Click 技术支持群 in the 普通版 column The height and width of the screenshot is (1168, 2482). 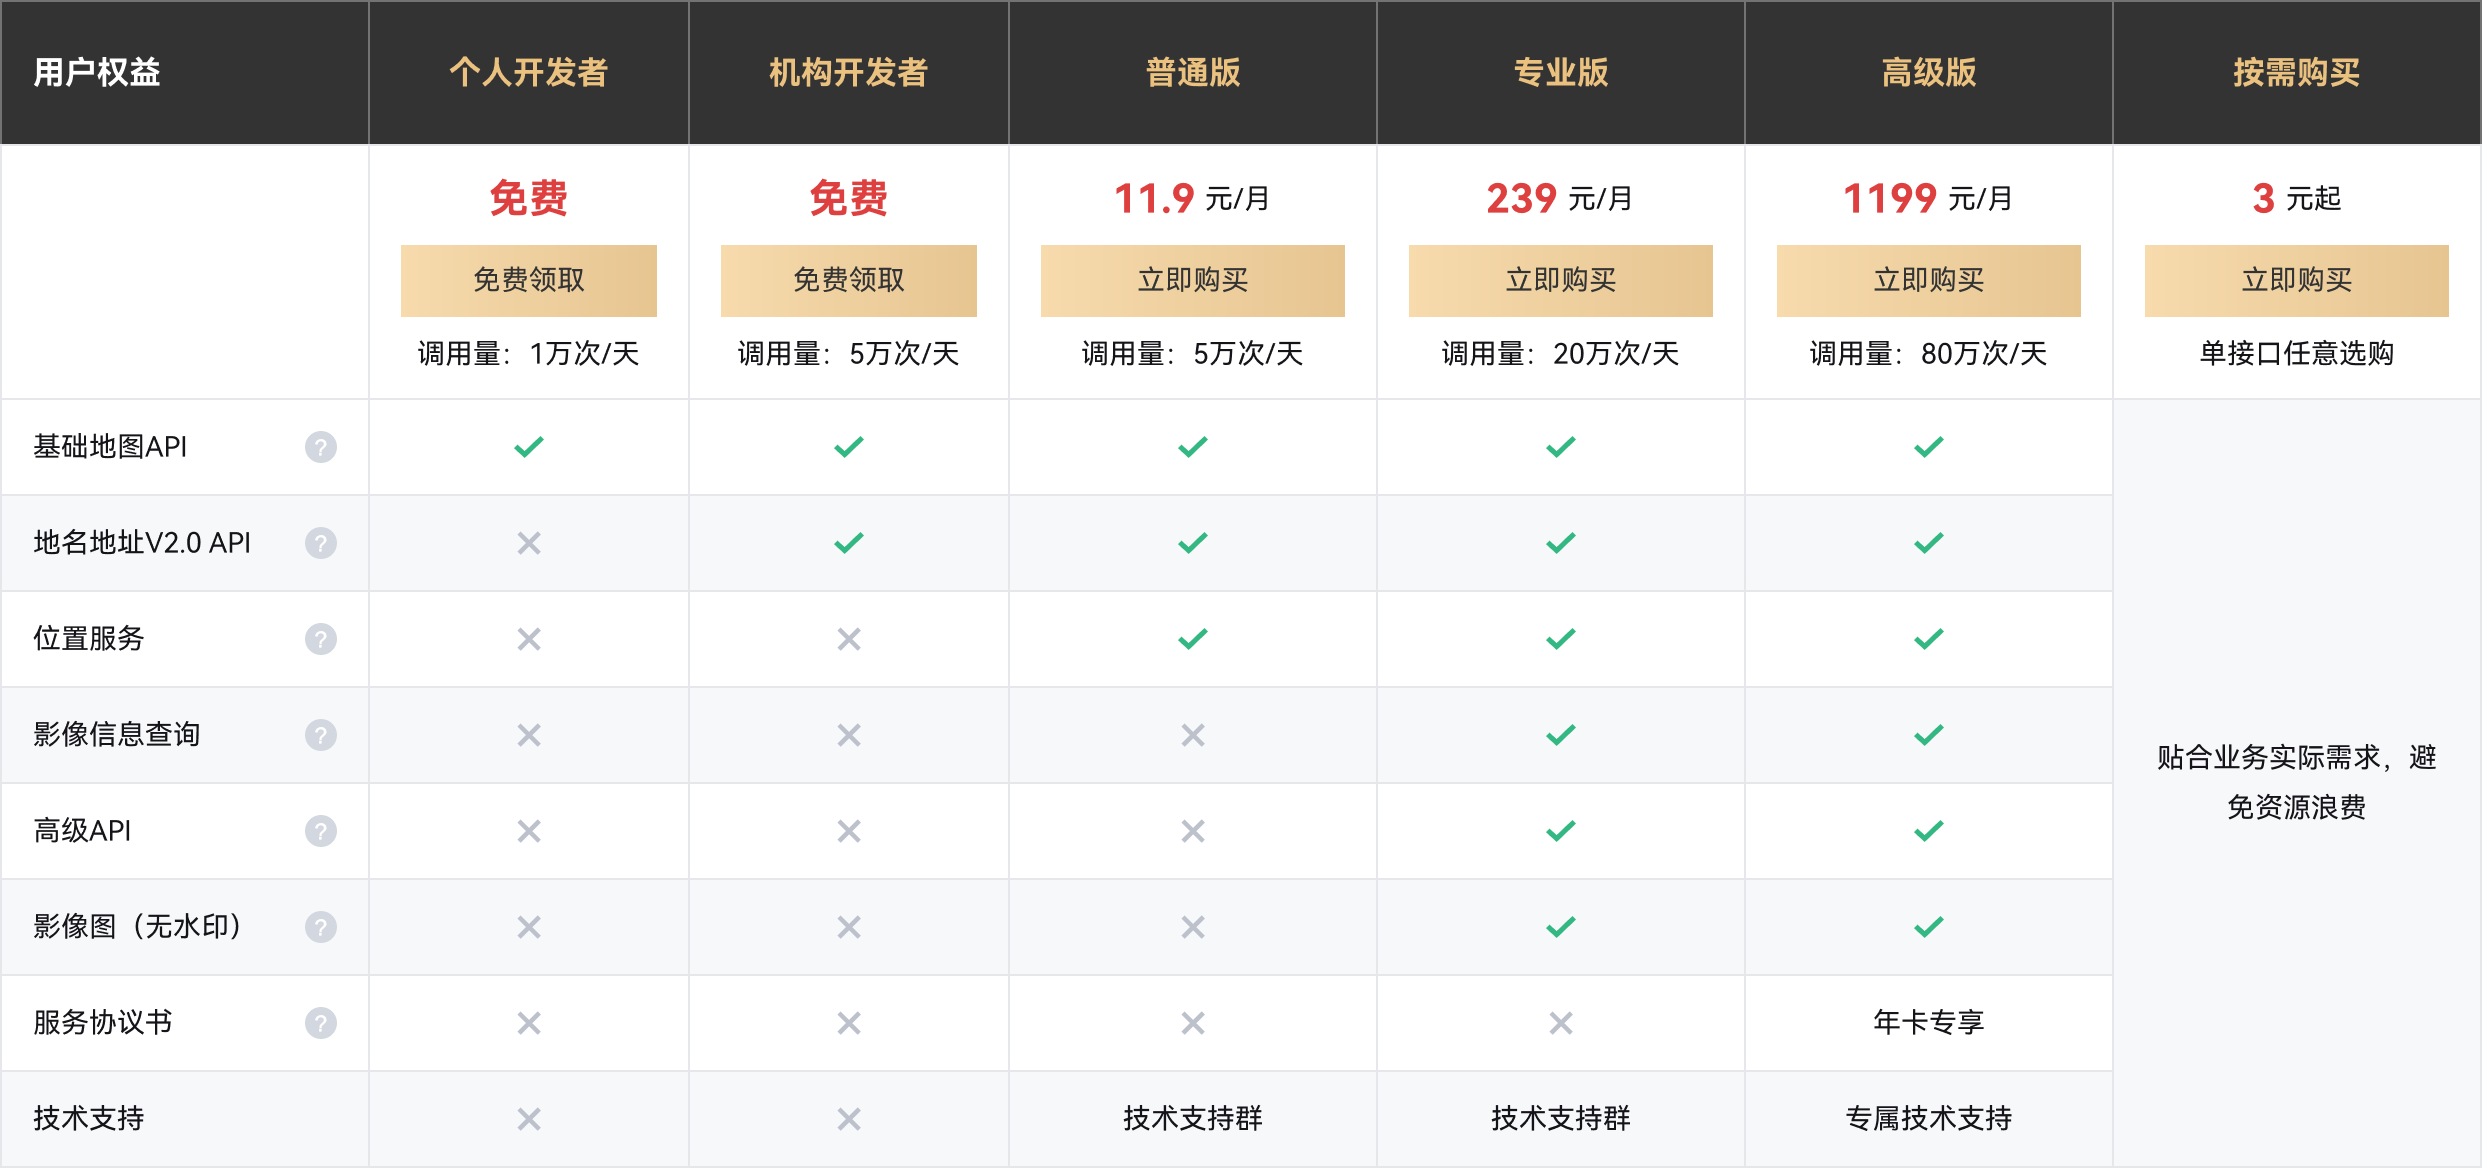coord(1193,1118)
